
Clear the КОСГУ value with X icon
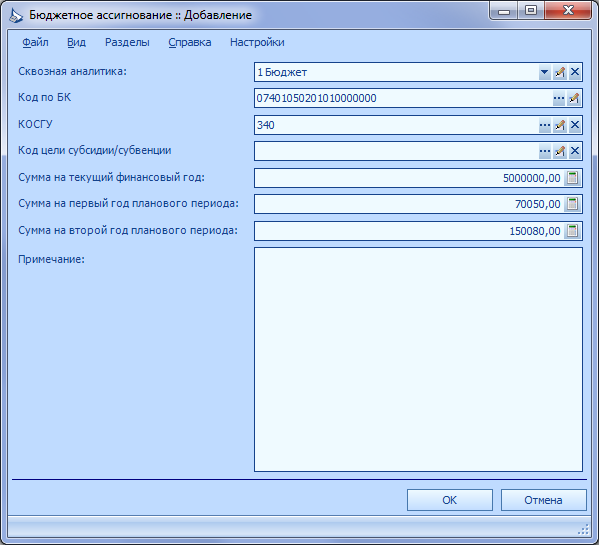[575, 125]
